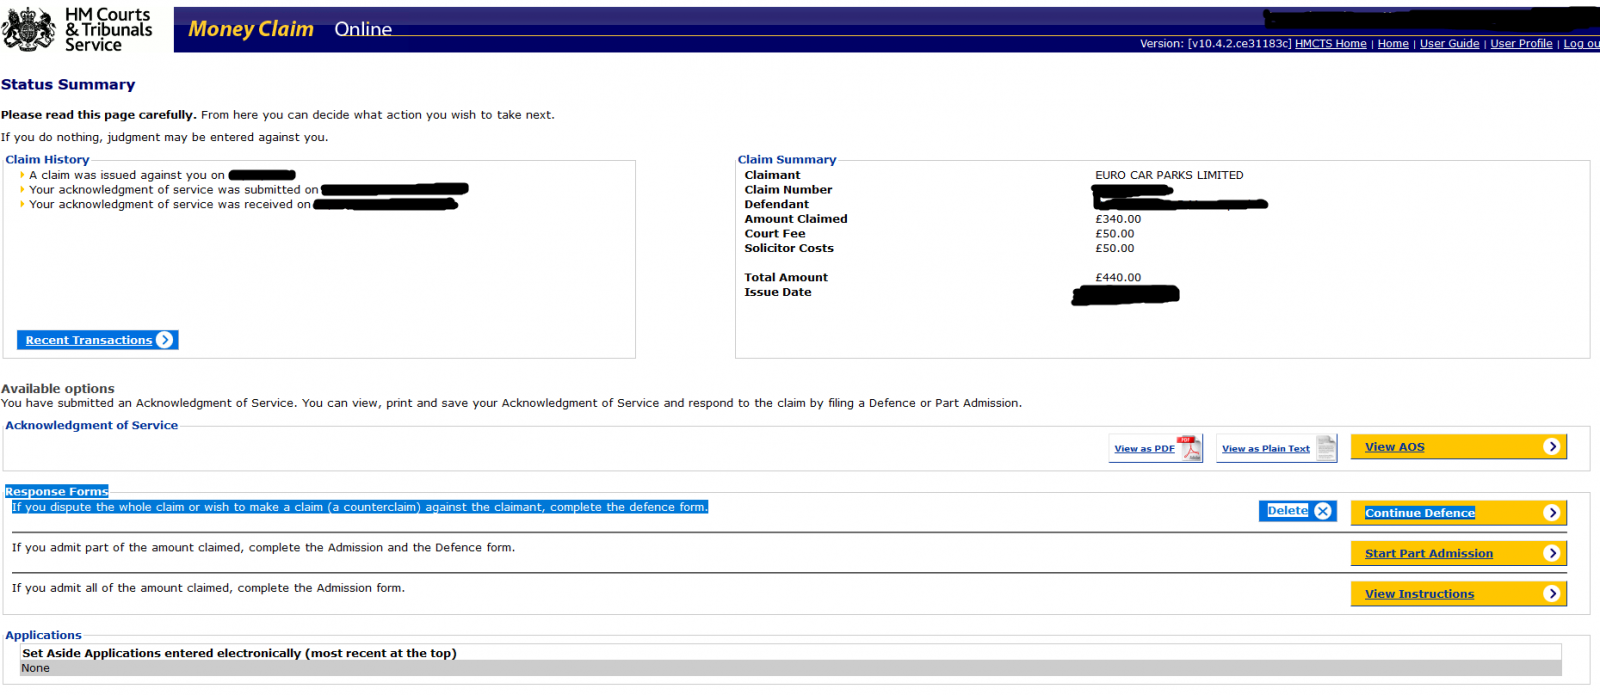Open the View as PDF link
The width and height of the screenshot is (1600, 695).
click(1144, 449)
